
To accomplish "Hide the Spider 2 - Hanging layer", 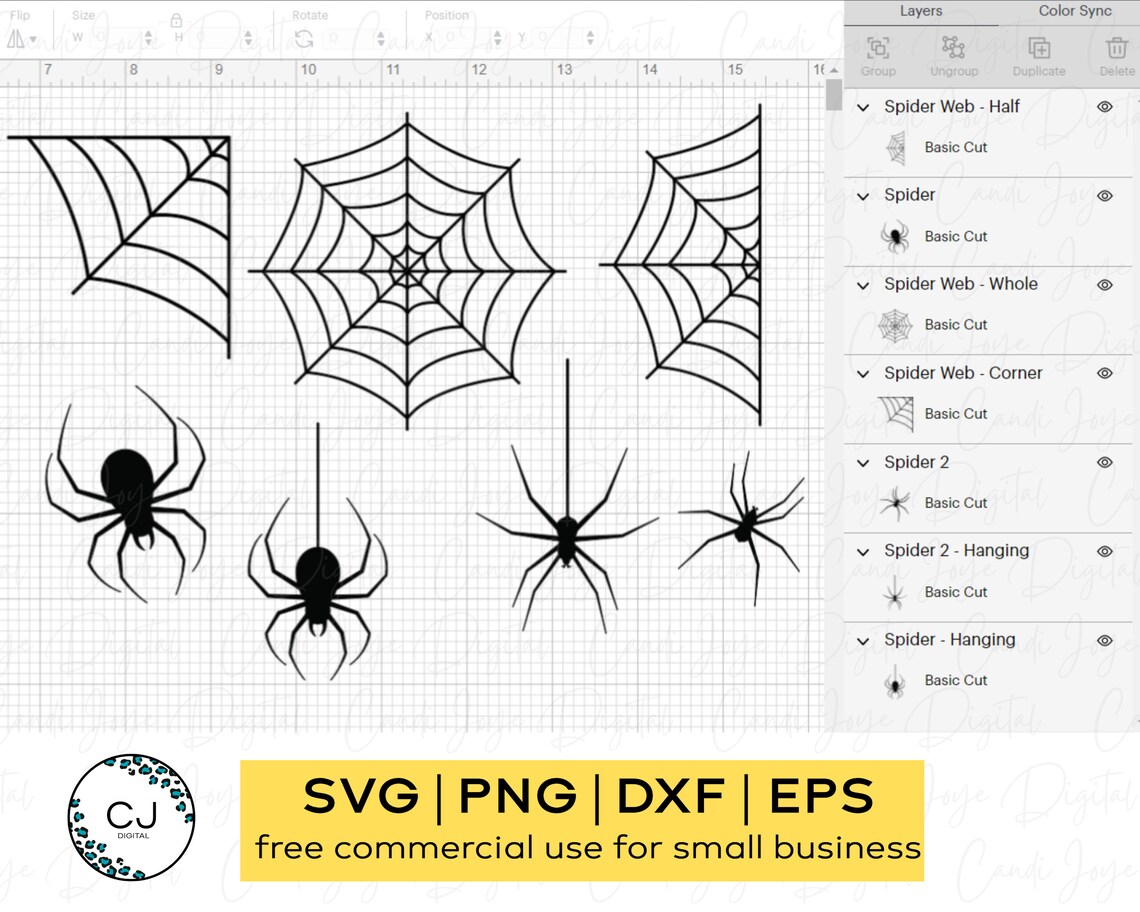I will (x=1104, y=551).
